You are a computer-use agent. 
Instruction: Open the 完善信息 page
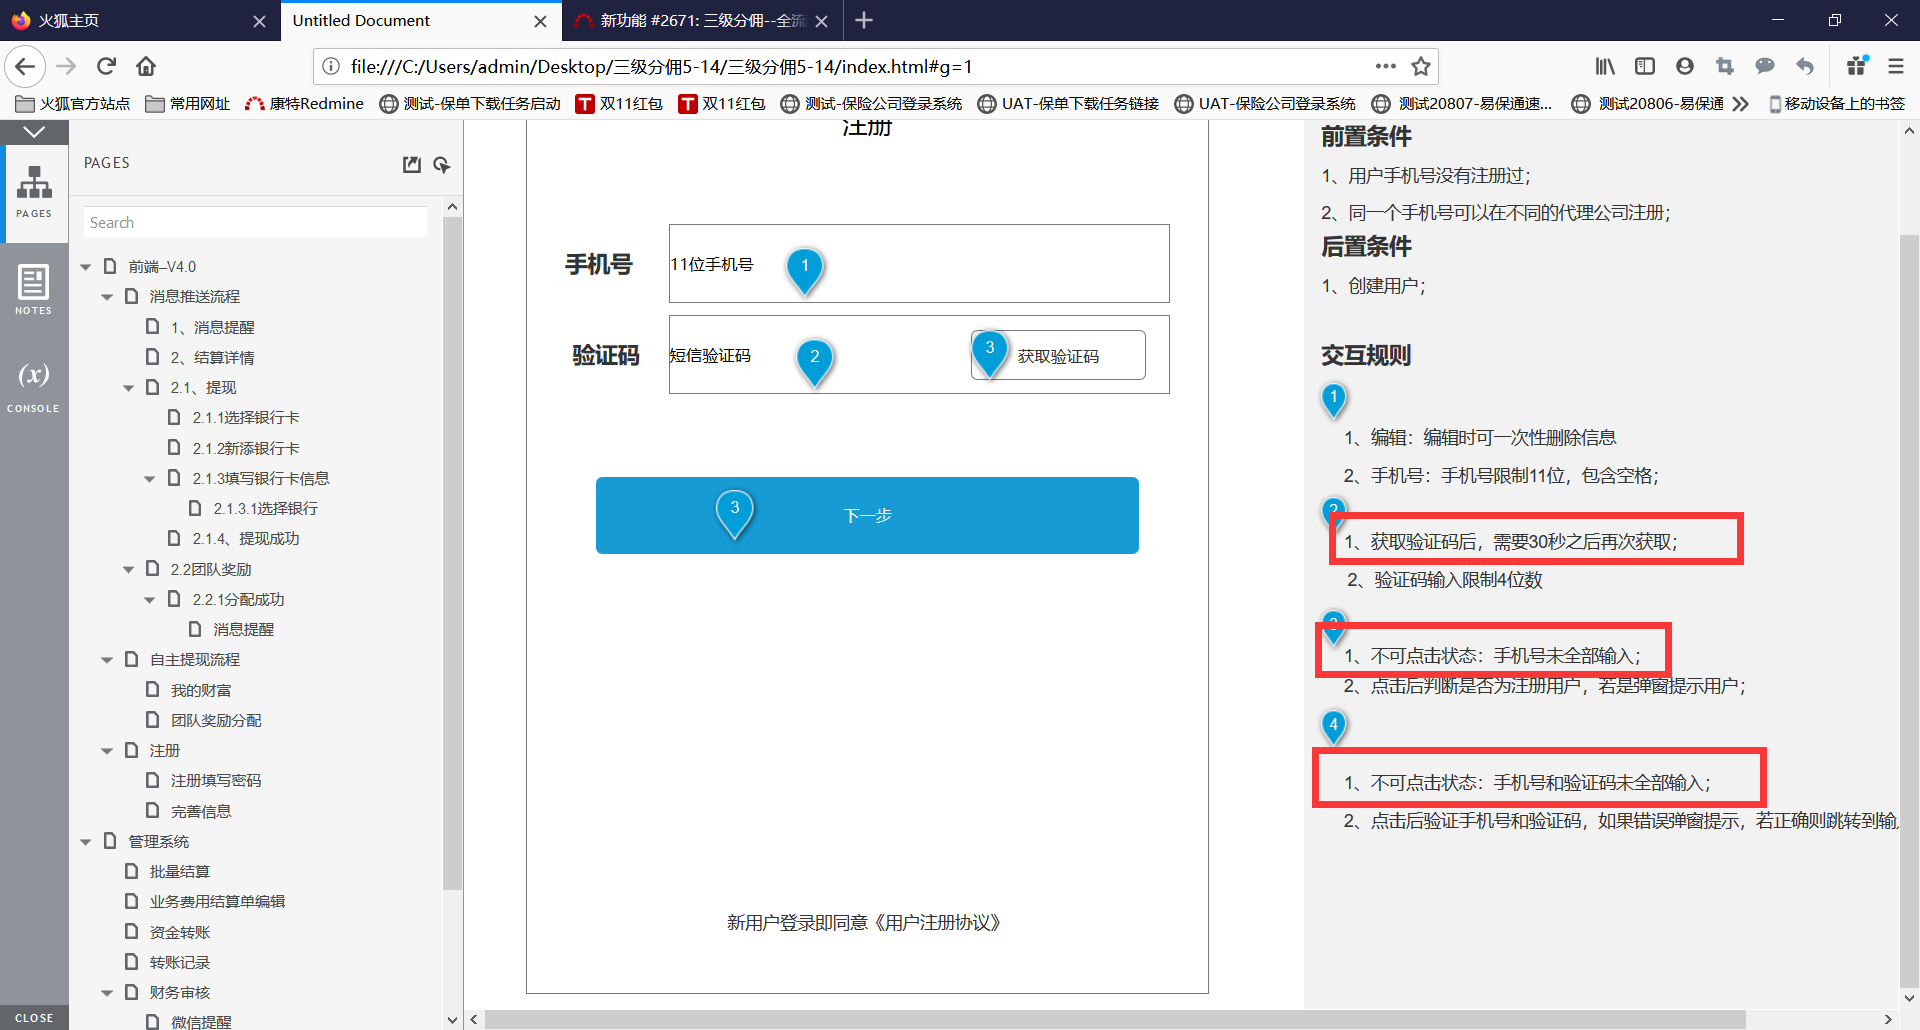click(201, 811)
